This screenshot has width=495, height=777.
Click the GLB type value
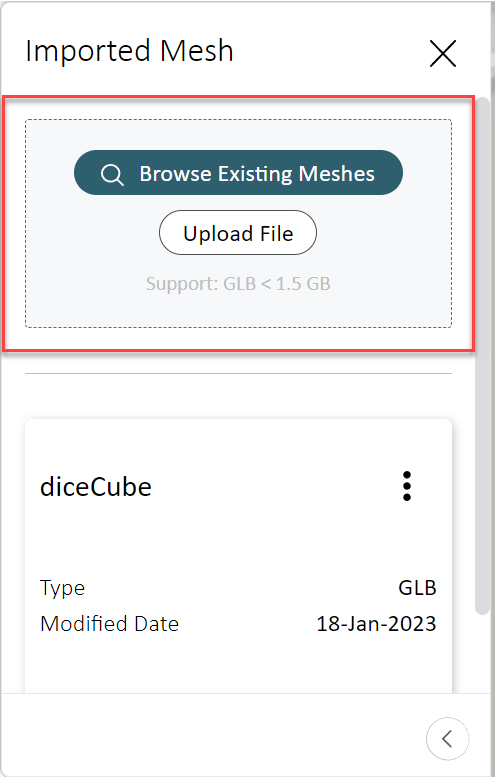(x=417, y=588)
